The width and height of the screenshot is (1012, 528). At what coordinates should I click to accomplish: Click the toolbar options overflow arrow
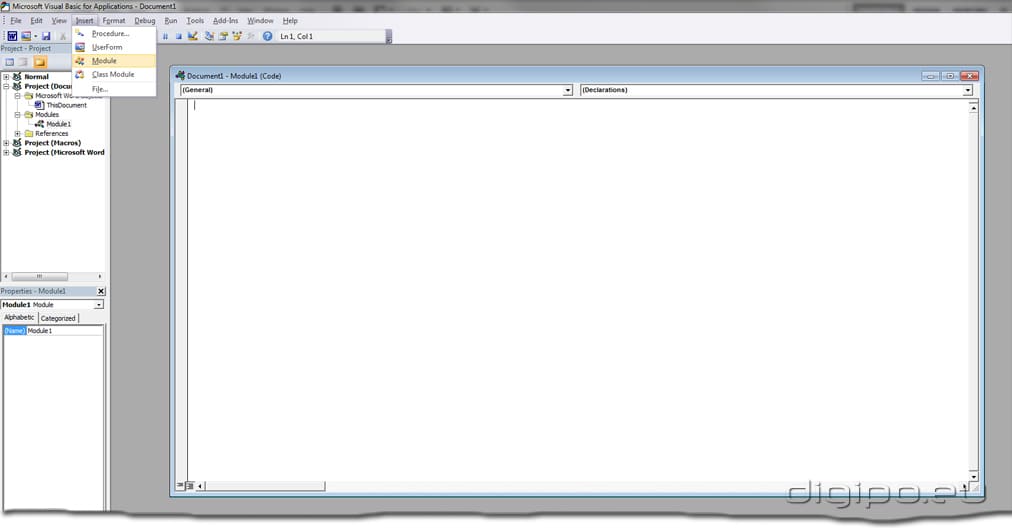(389, 38)
